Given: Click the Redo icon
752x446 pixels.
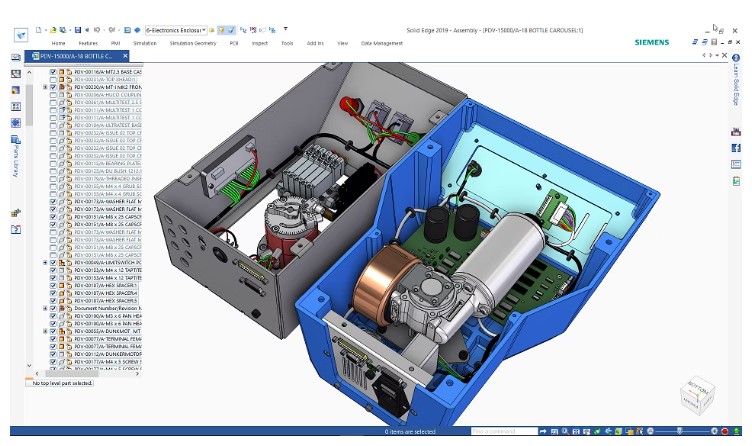Looking at the screenshot, I should (111, 30).
